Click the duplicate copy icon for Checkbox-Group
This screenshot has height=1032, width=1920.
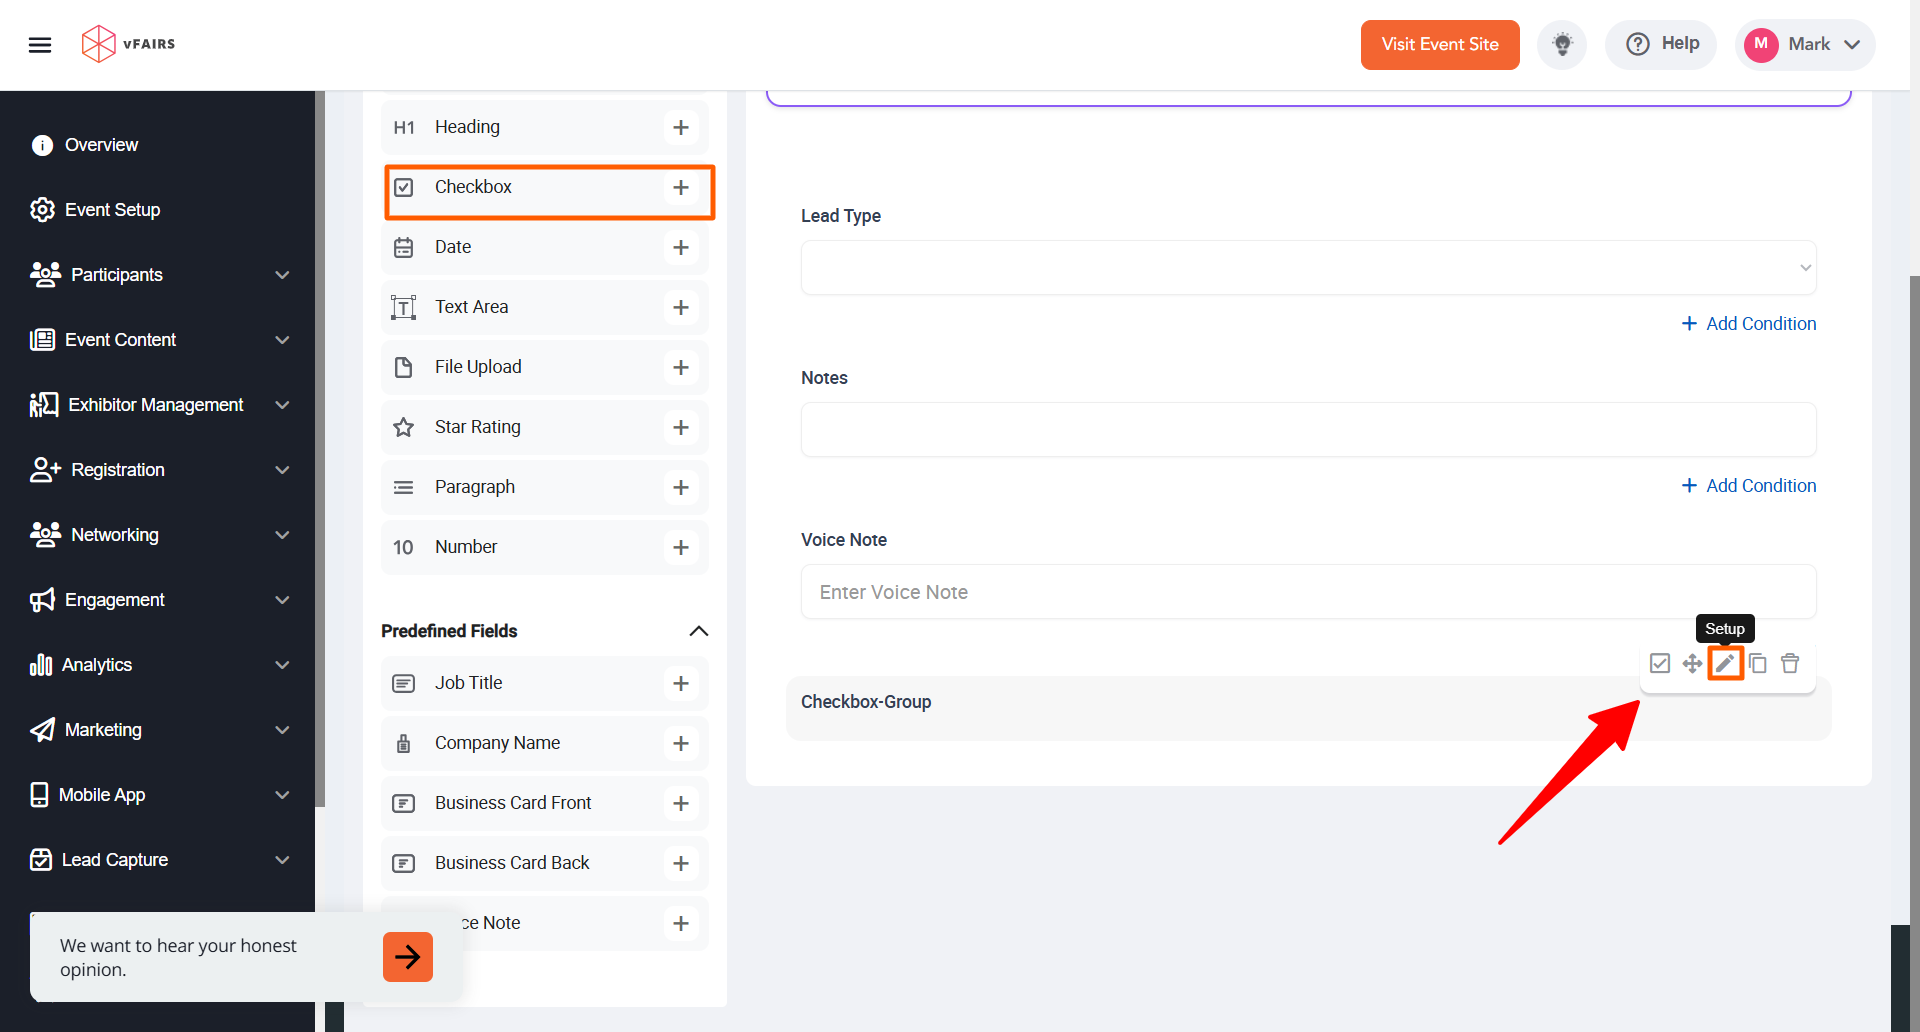(1758, 663)
